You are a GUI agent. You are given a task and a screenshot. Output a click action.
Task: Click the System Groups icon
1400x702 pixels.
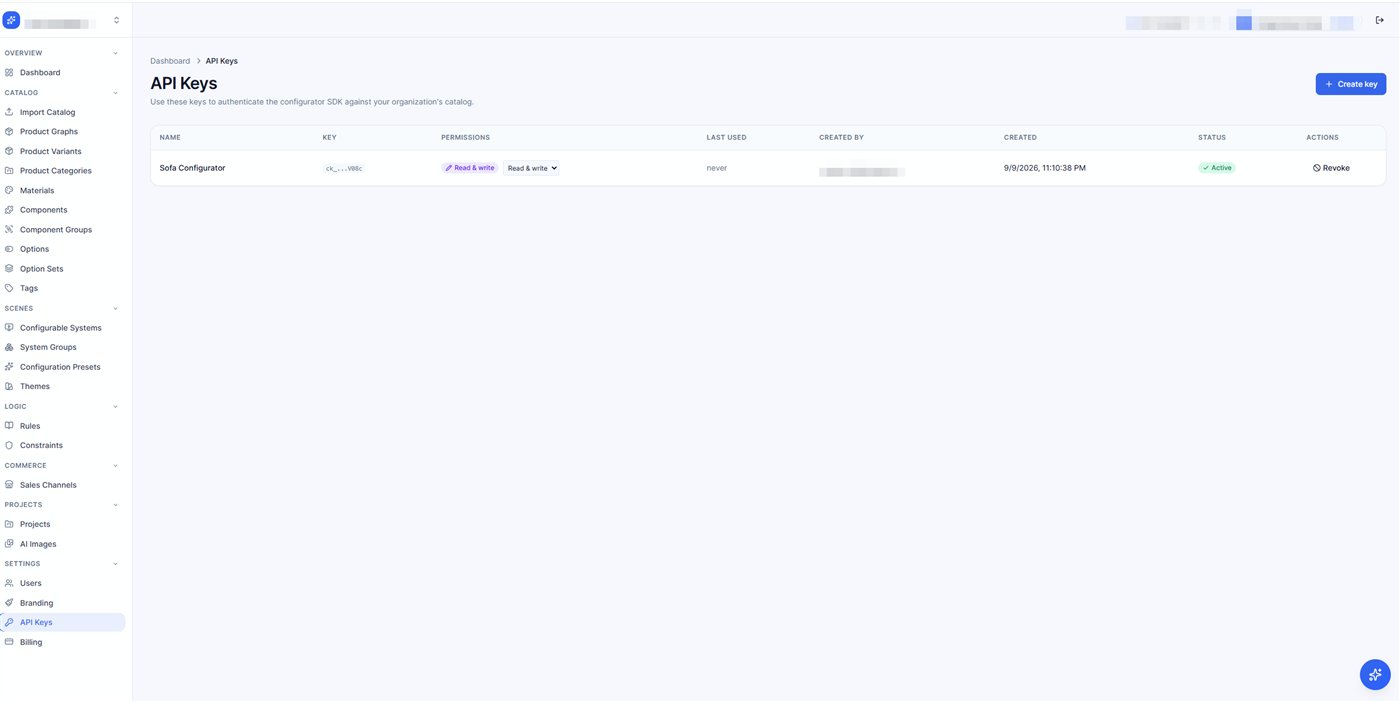click(x=9, y=347)
